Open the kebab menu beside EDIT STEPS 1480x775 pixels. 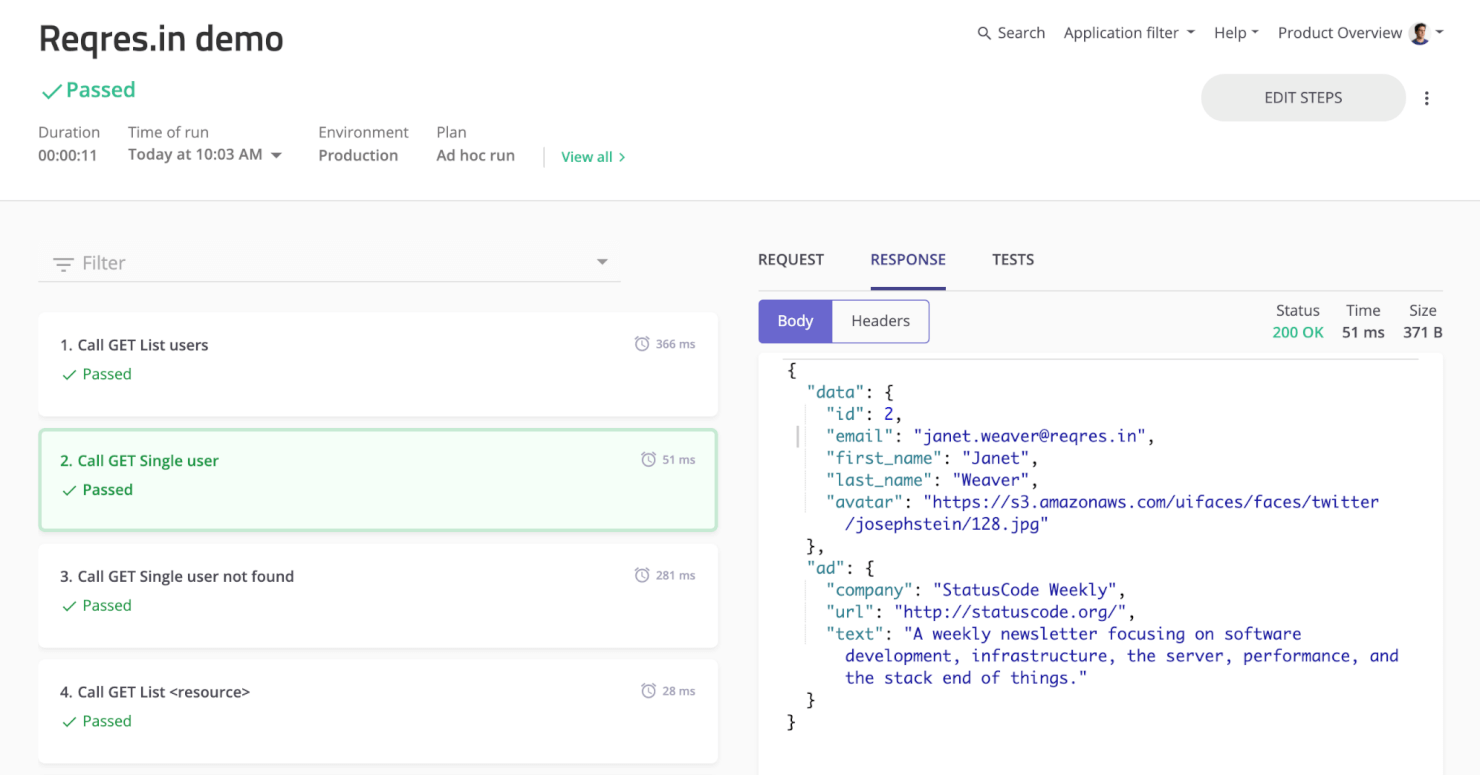(x=1427, y=97)
